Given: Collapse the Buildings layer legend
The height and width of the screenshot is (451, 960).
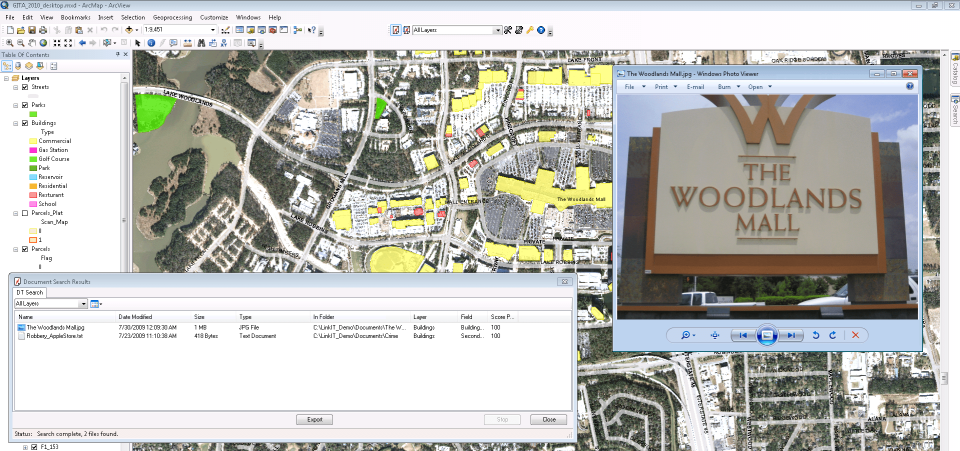Looking at the screenshot, I should click(16, 123).
